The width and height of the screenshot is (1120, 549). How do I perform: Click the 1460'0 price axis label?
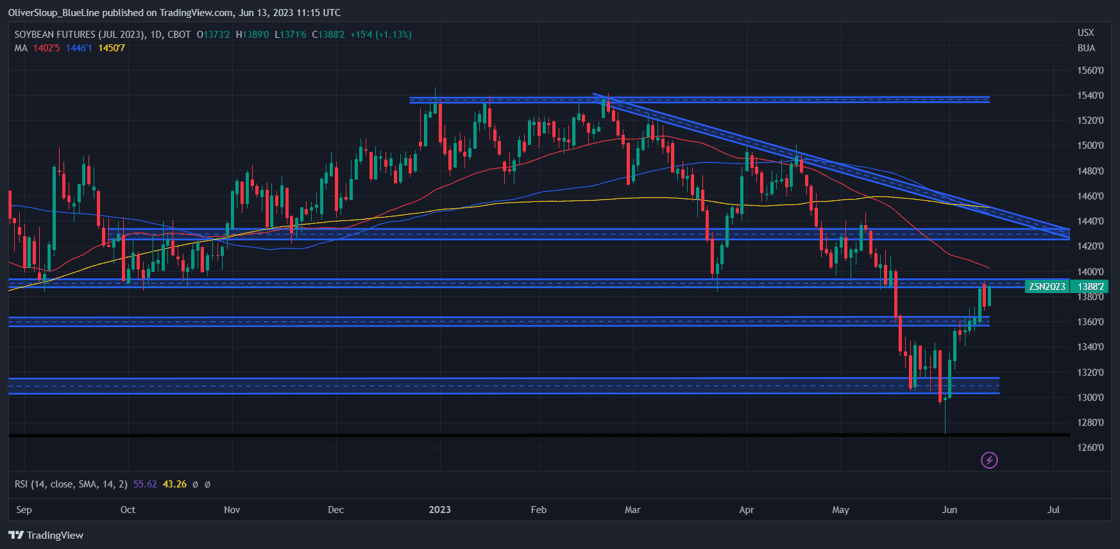click(x=1091, y=196)
